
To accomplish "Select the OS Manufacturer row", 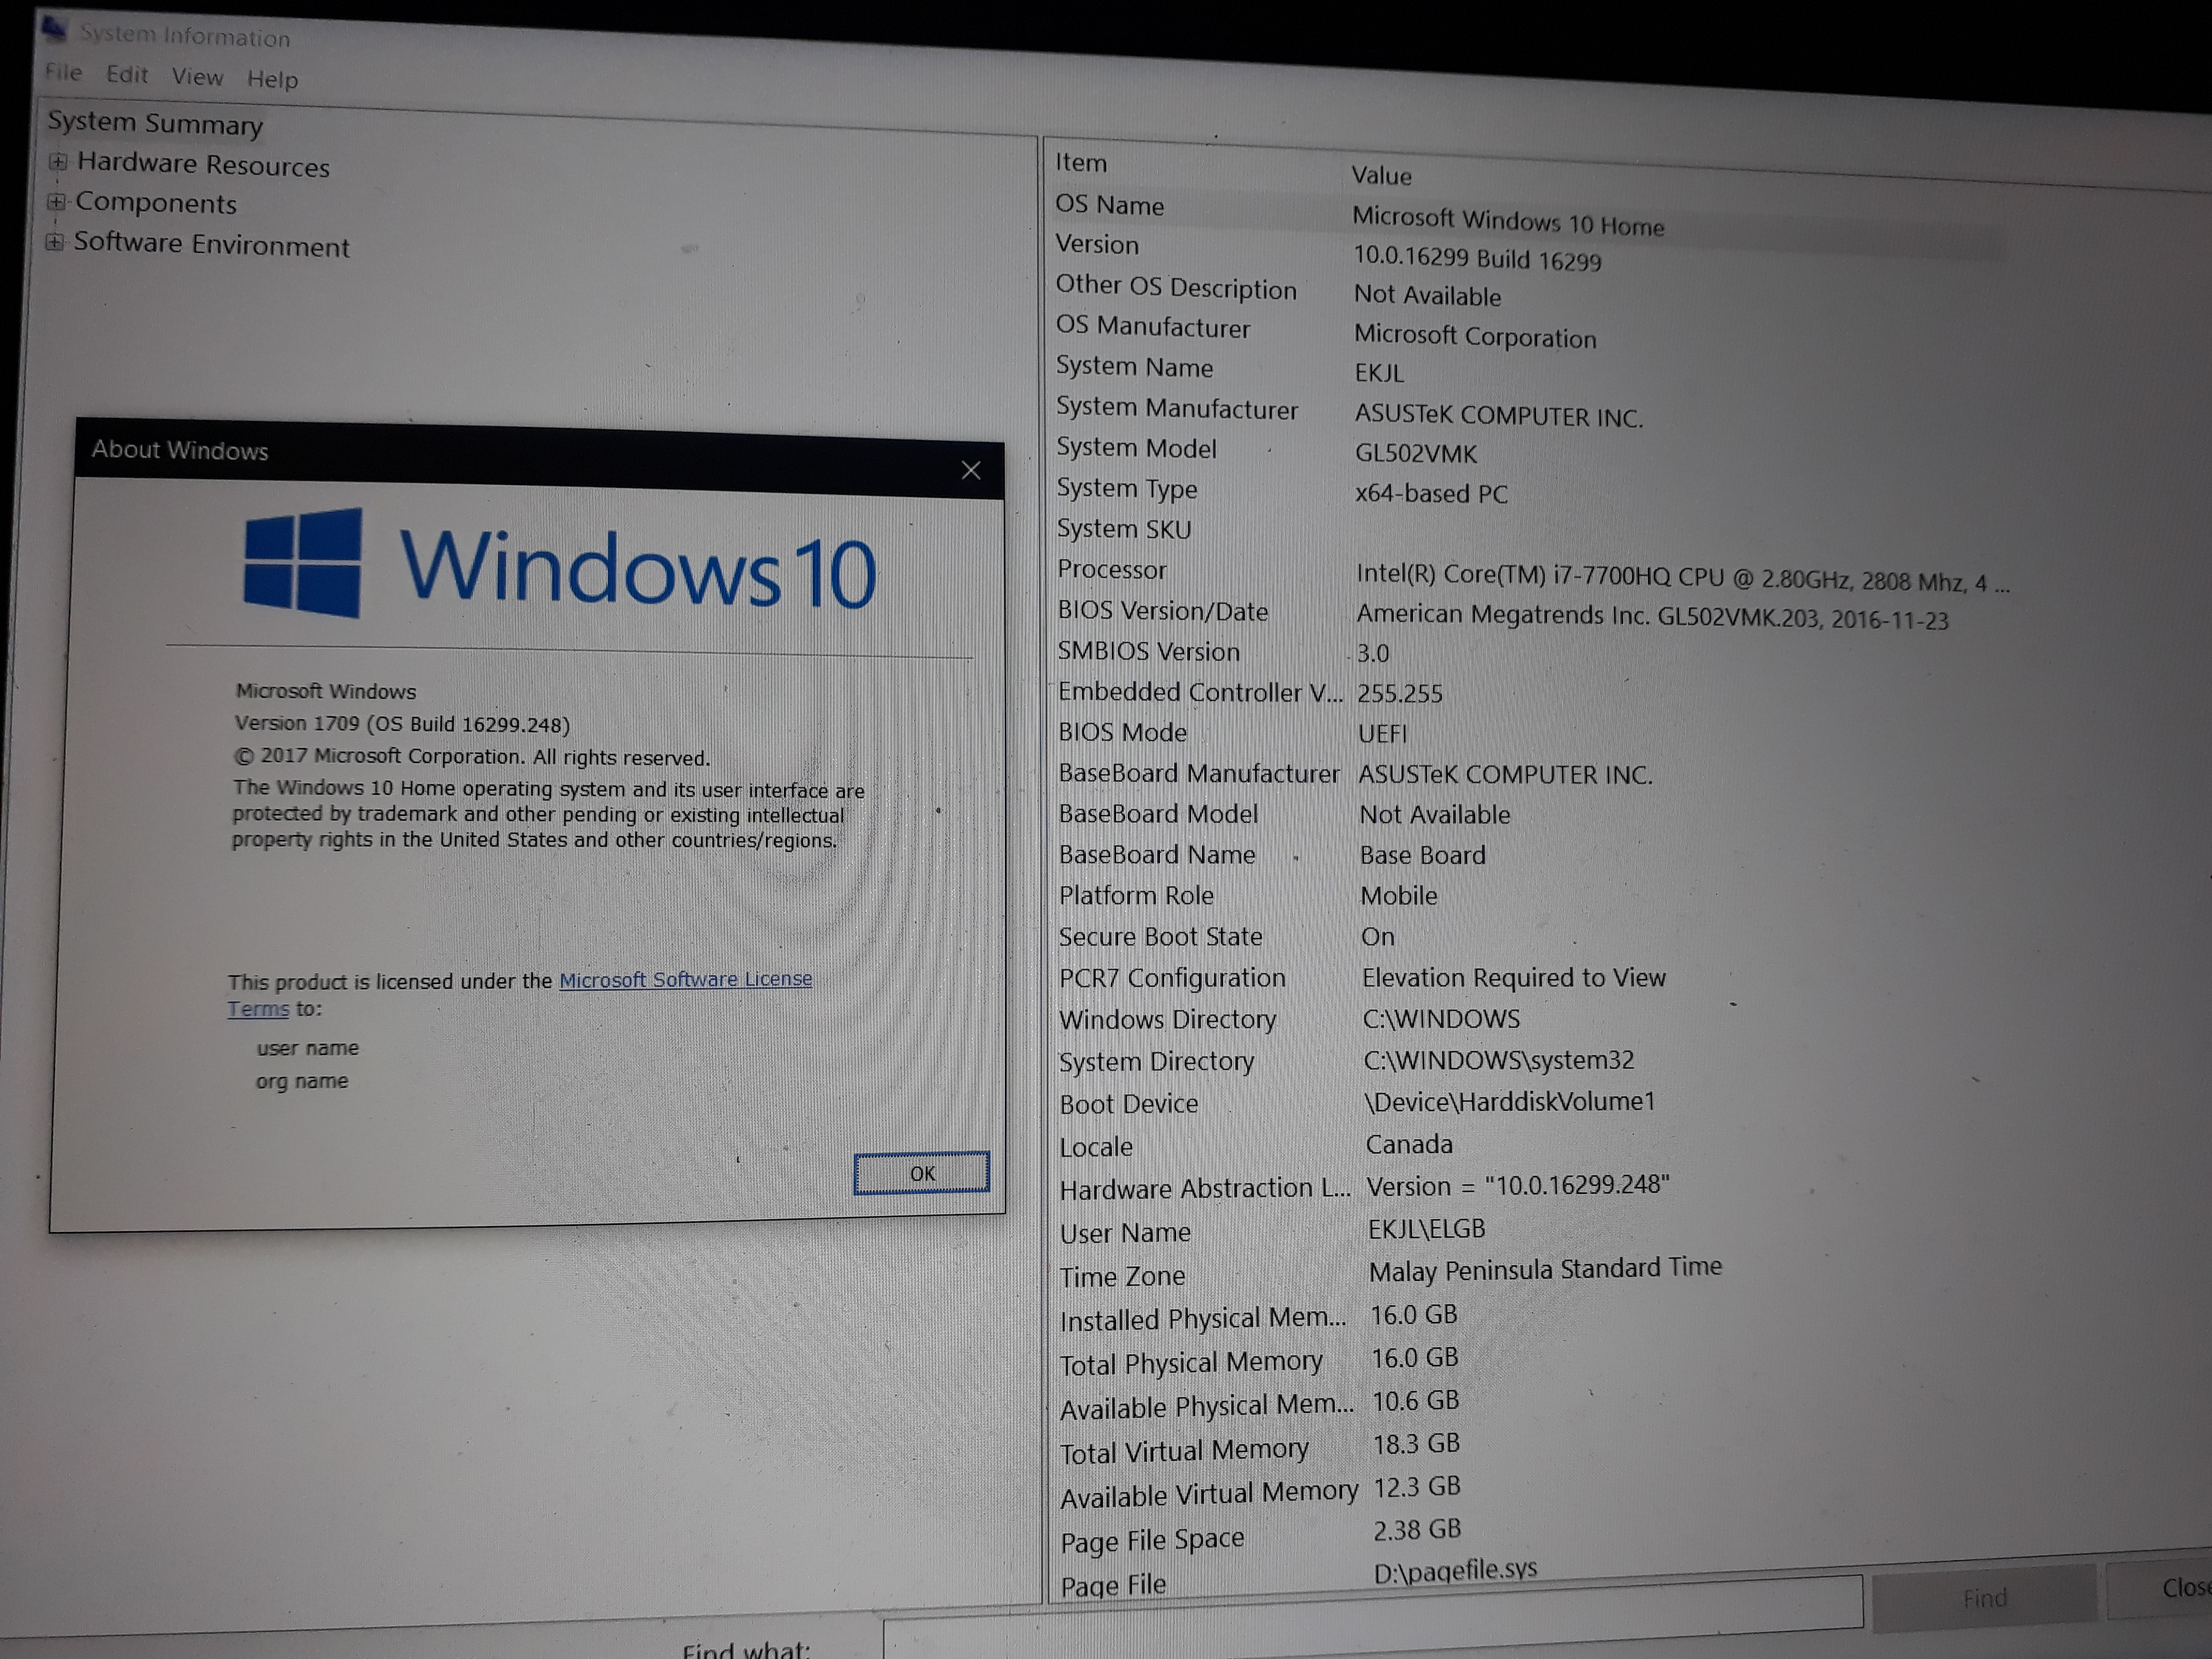I will (1326, 332).
